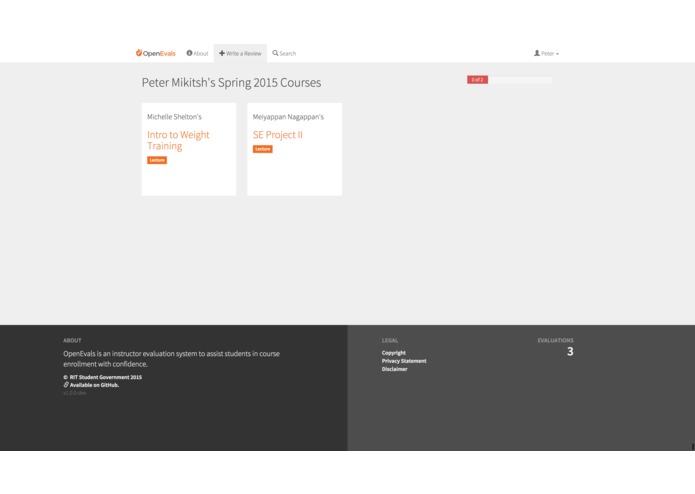The width and height of the screenshot is (695, 494).
Task: Click the ABOUT footer heading
Action: point(72,340)
